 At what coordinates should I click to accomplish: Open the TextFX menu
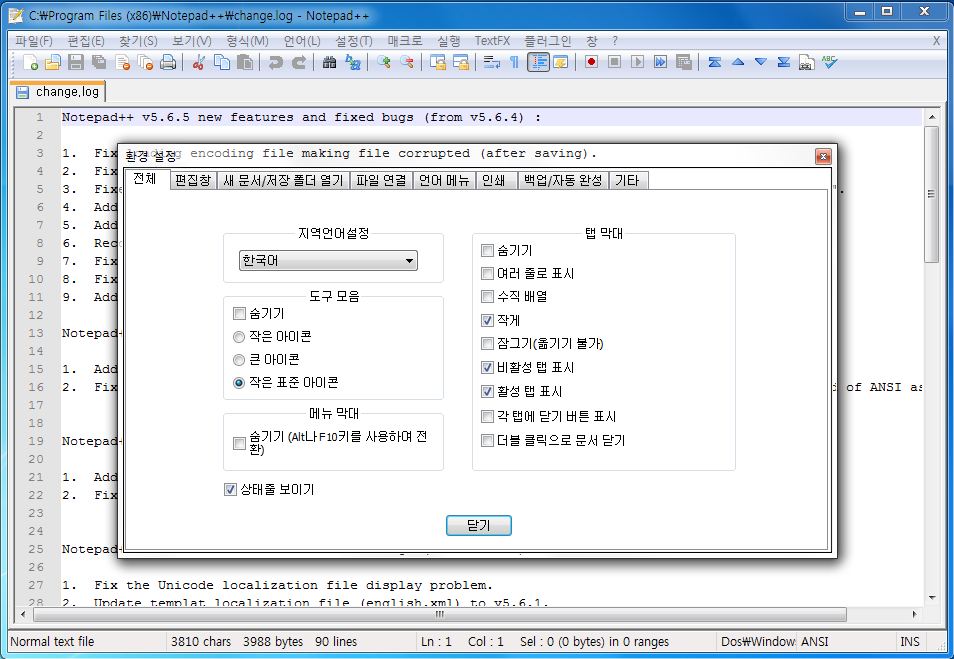pyautogui.click(x=492, y=41)
